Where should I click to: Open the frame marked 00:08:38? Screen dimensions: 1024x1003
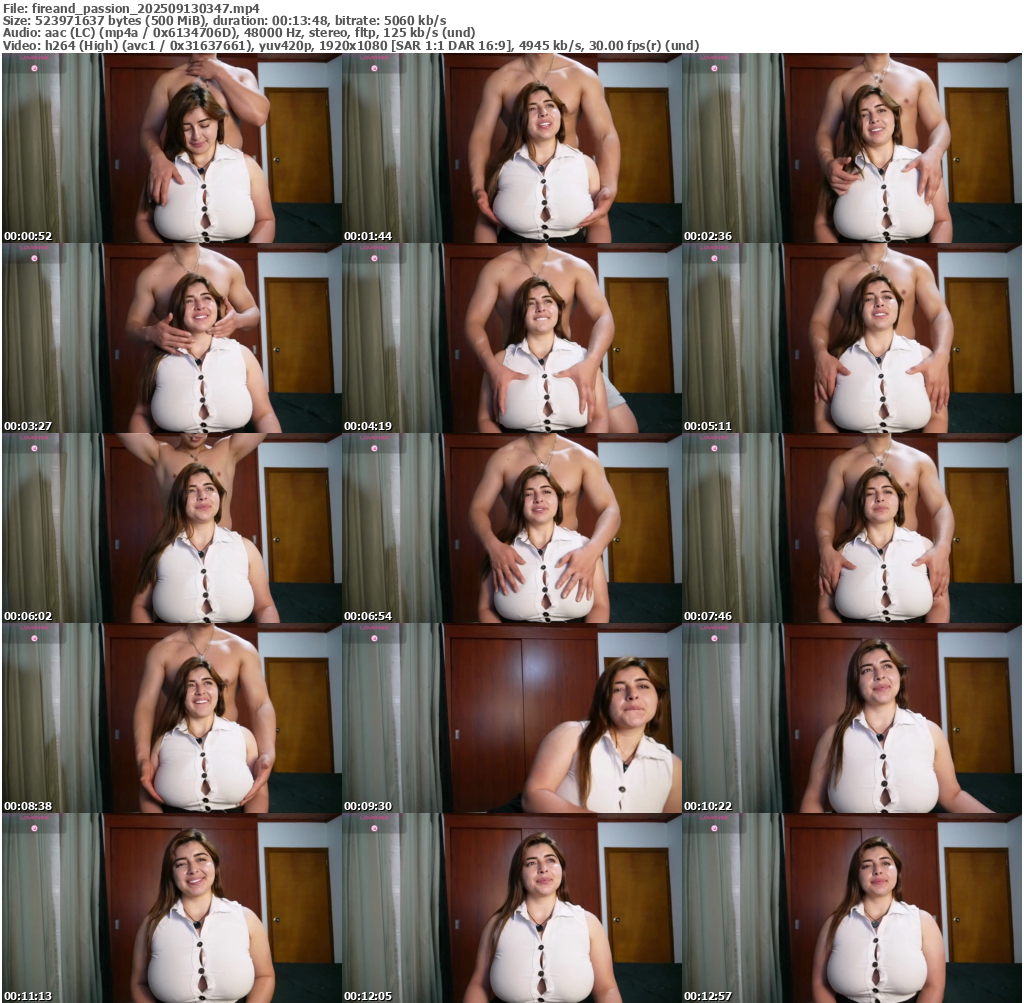(x=171, y=718)
